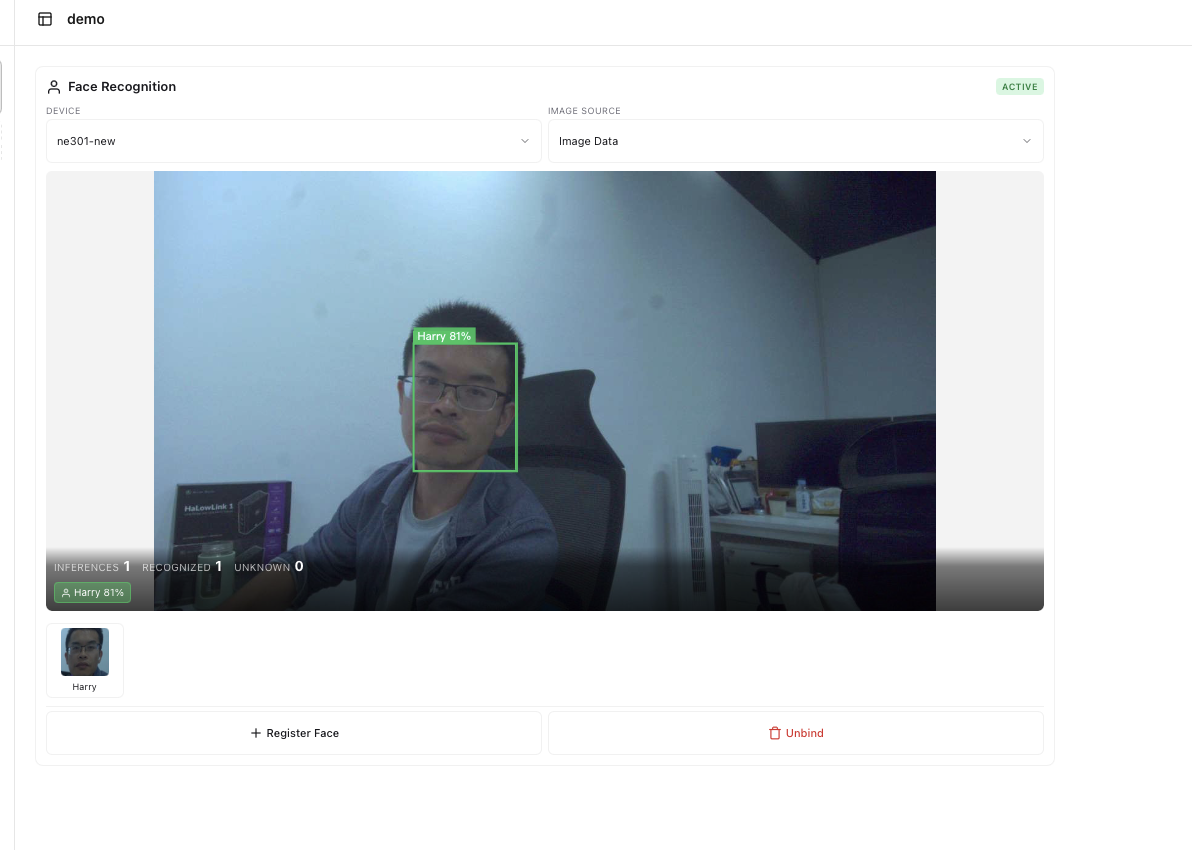Click the trash icon on Unbind
Viewport: 1192px width, 850px height.
tap(774, 733)
